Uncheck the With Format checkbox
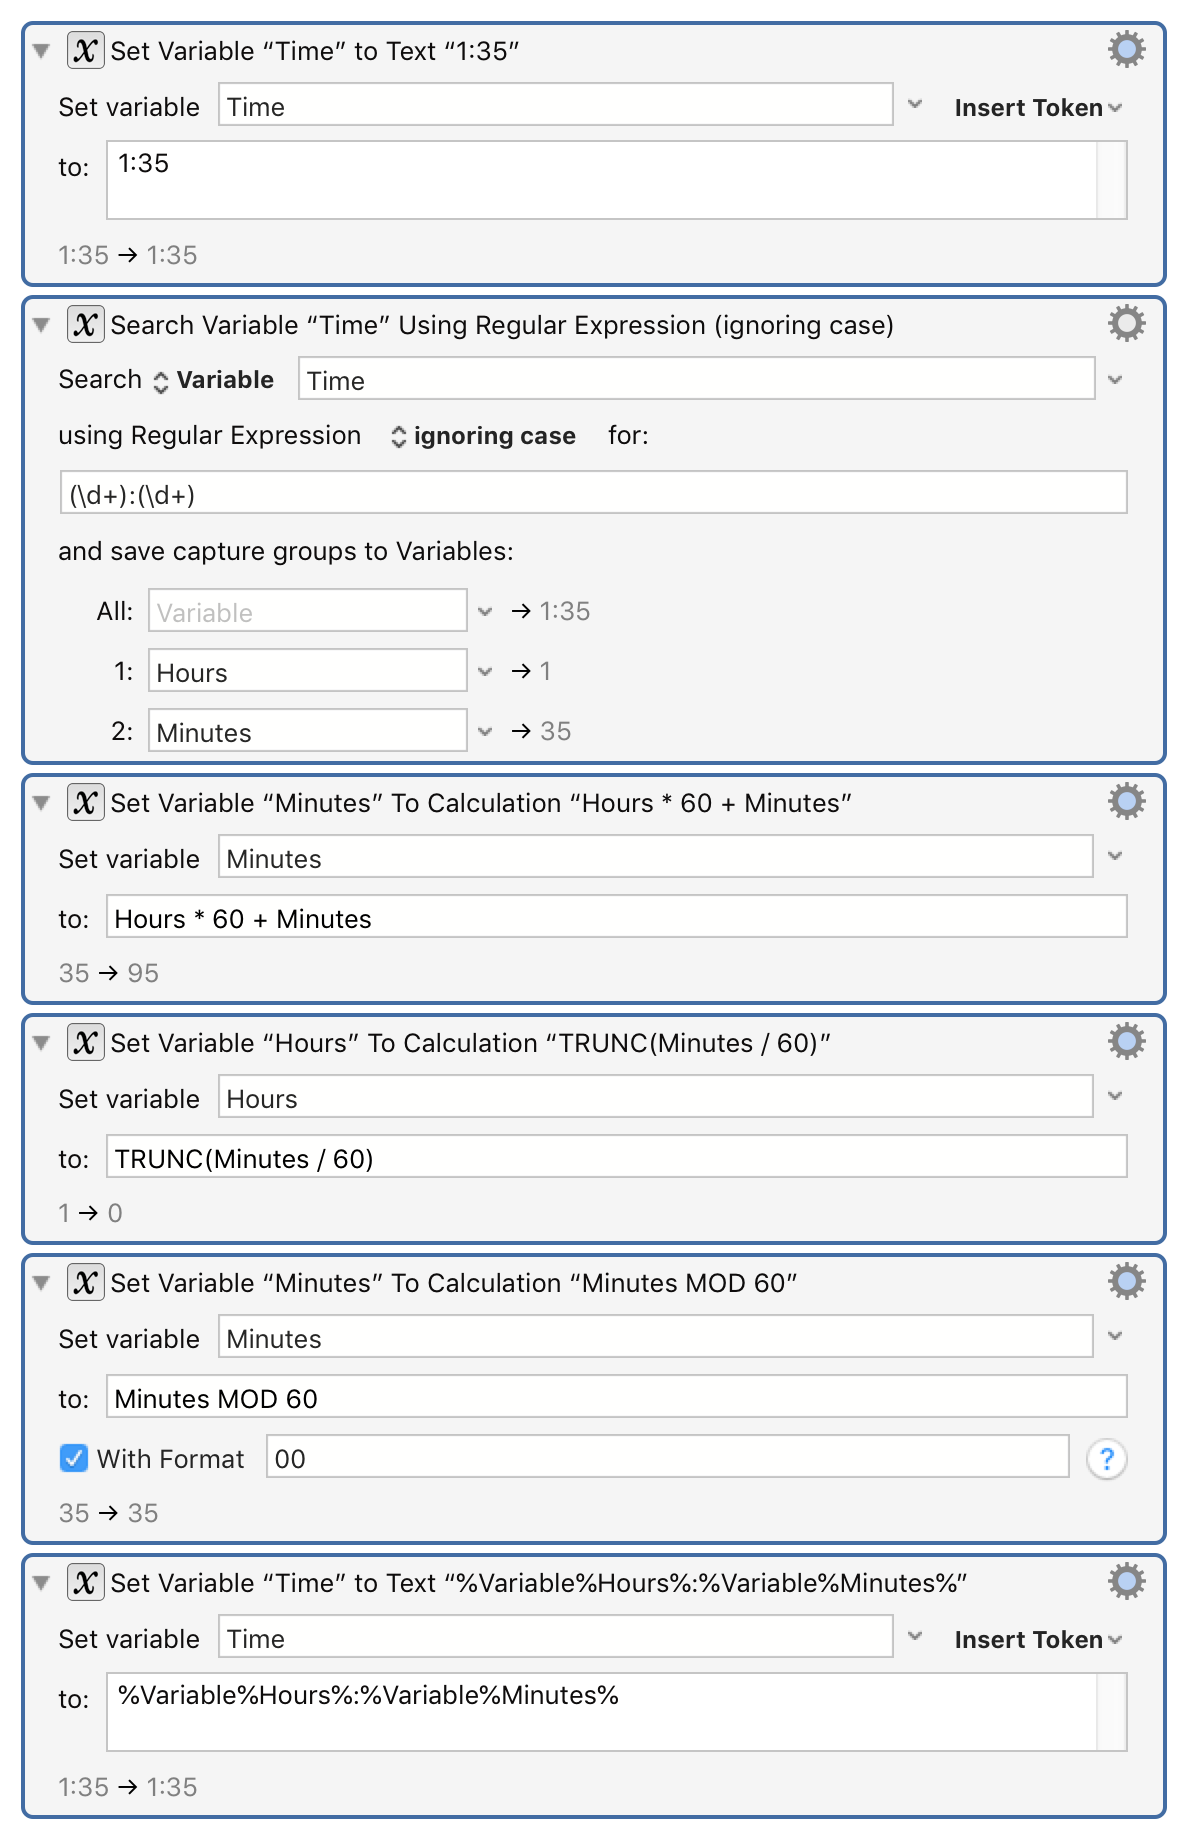This screenshot has height=1846, width=1188. pos(74,1458)
